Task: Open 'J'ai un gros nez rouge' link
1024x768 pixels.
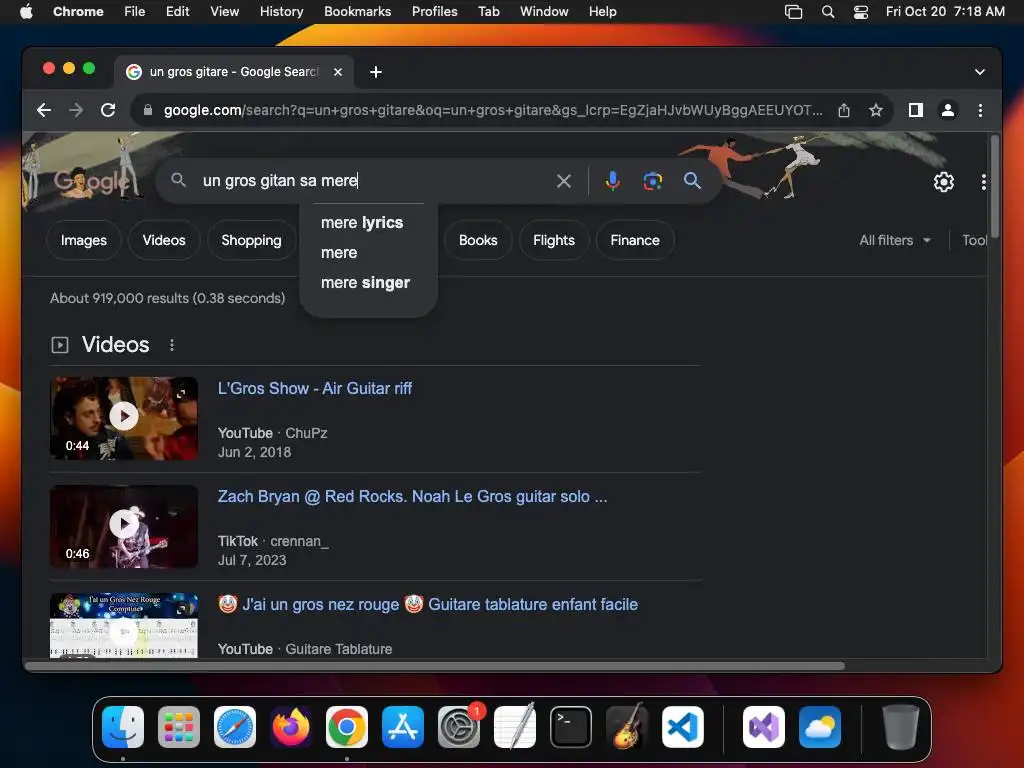Action: point(428,604)
